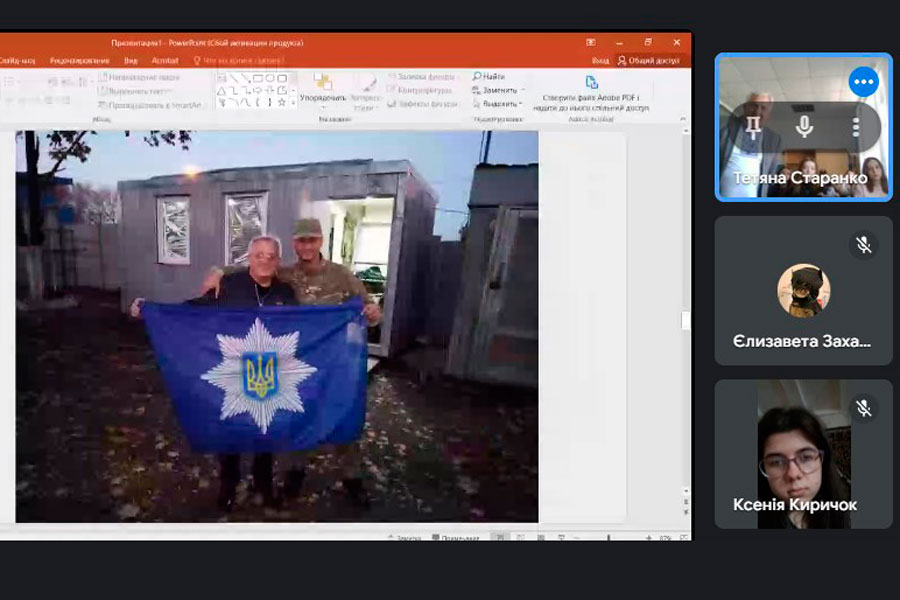Open three-dot options on Тетяна Старанко's tile
The image size is (900, 600).
(856, 126)
